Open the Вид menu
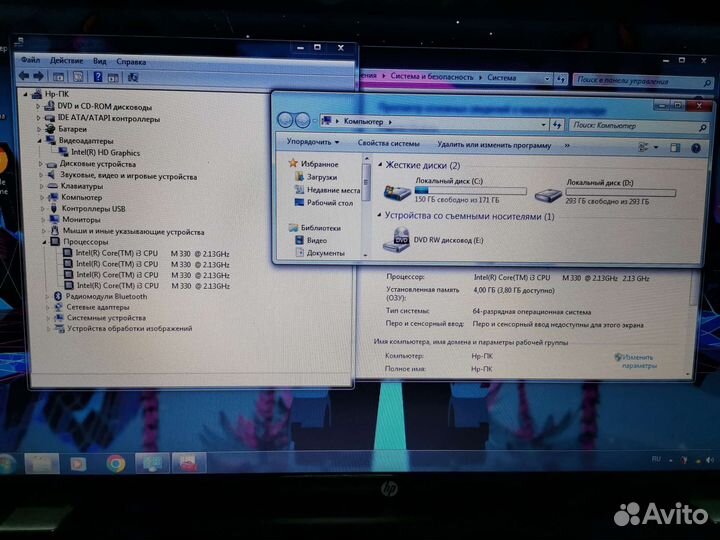The height and width of the screenshot is (540, 720). (99, 61)
